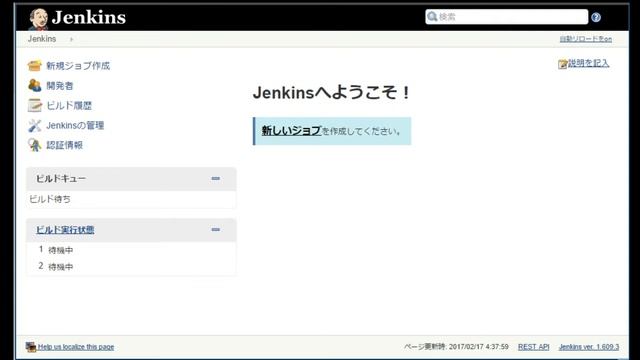Click the page update timestamp 2017/02/17
The height and width of the screenshot is (360, 640).
[x=456, y=347]
